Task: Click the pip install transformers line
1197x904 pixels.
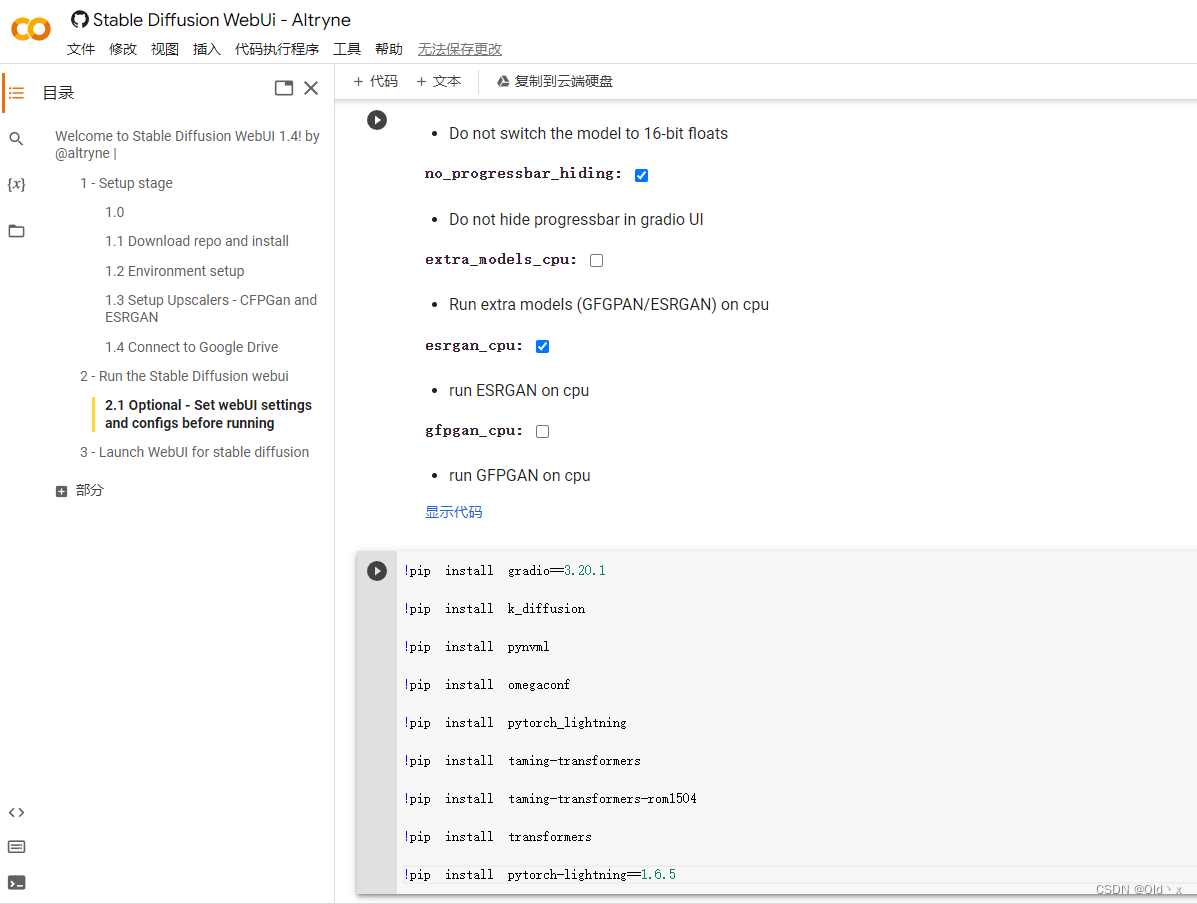Action: coord(498,837)
